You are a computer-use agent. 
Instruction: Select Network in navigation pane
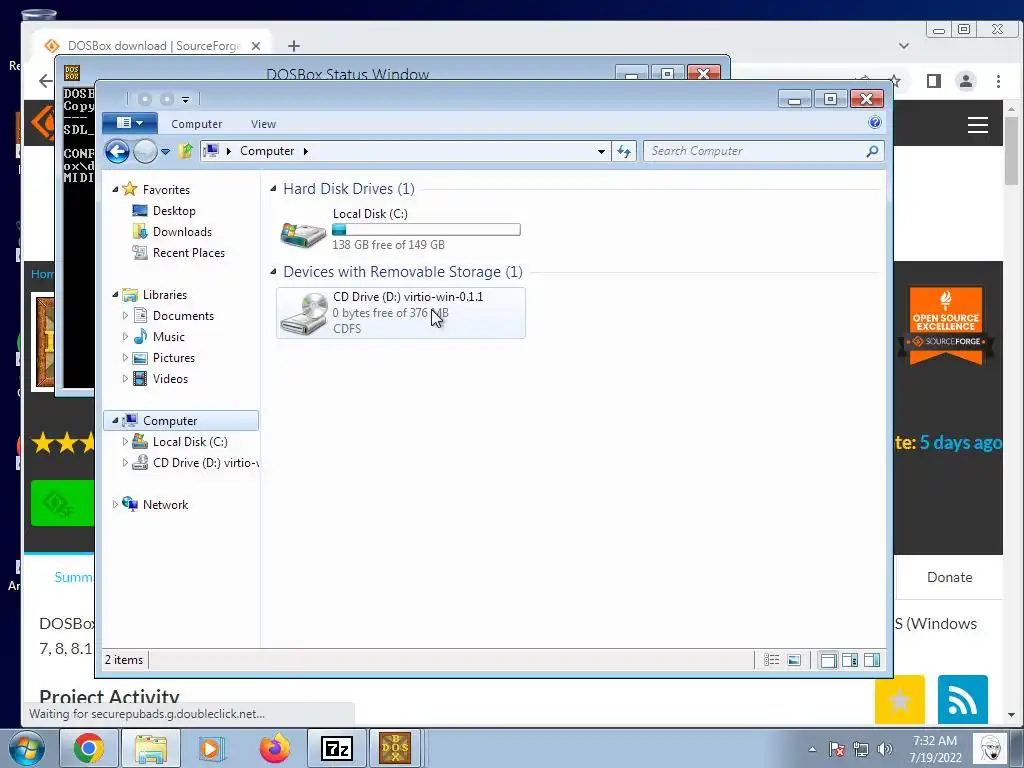(165, 504)
